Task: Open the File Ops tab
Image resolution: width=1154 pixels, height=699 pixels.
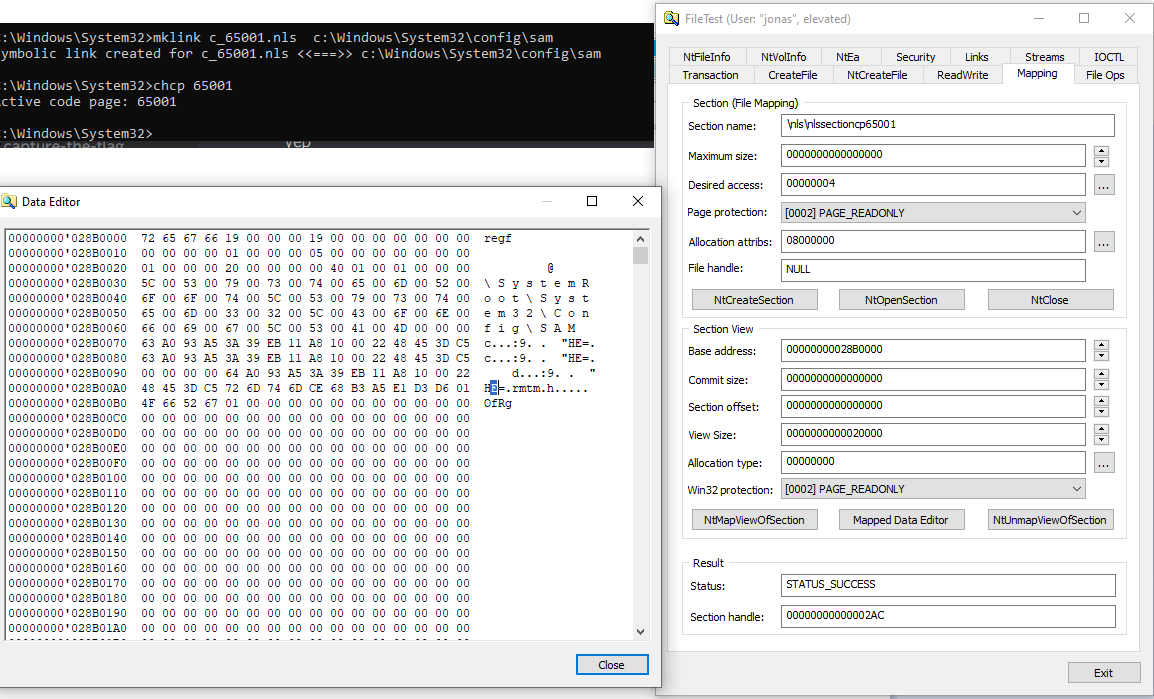Action: tap(1105, 75)
